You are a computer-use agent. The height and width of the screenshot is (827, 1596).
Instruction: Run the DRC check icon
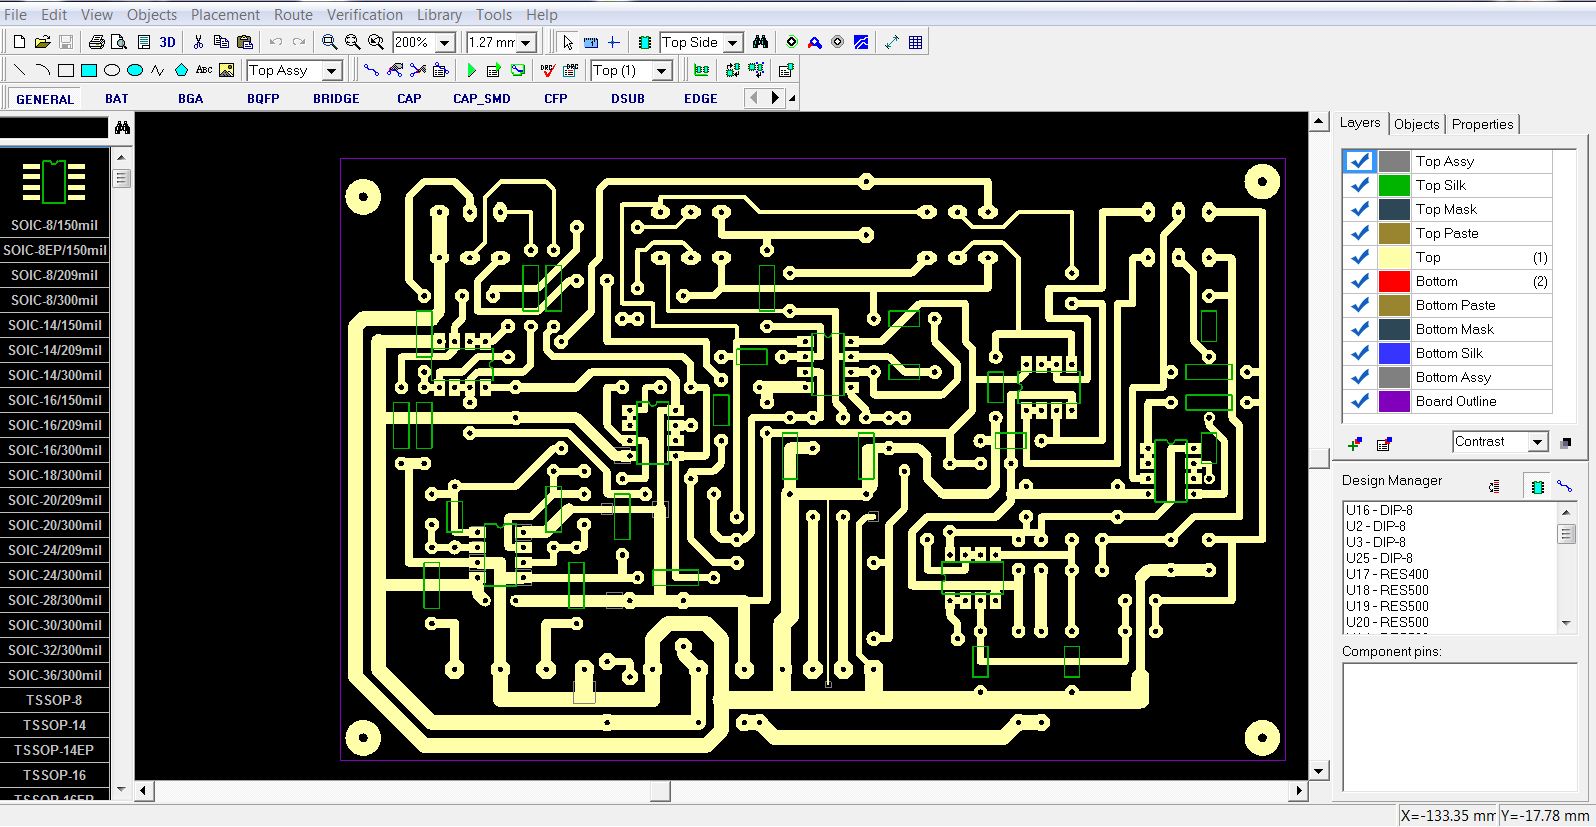point(547,70)
